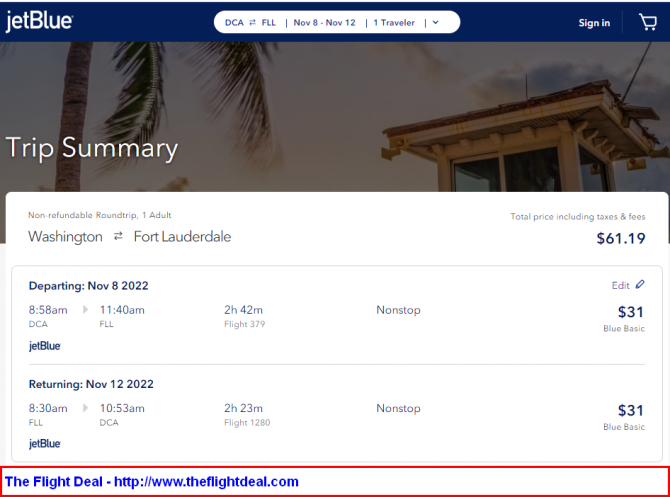This screenshot has height=497, width=670.
Task: Click '2h 42m' duration
Action: [244, 310]
